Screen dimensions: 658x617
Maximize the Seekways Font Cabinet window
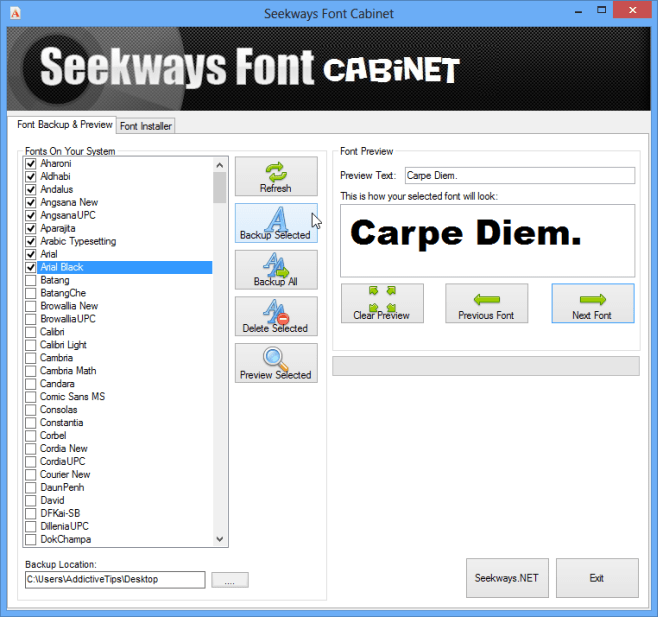(601, 10)
